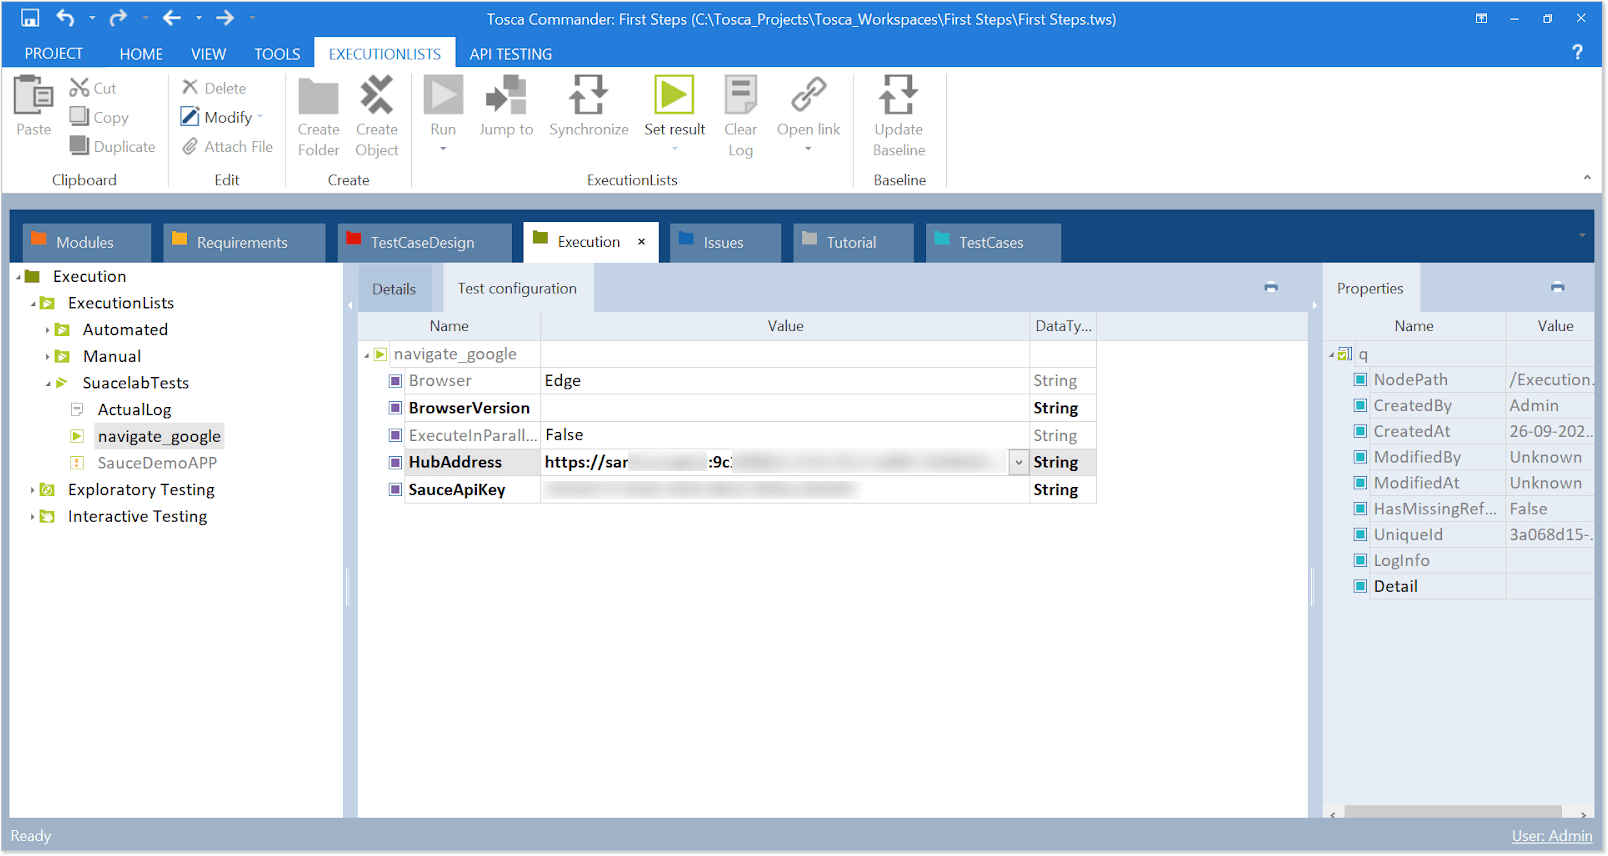Click the Clear Log icon
This screenshot has height=856, width=1608.
(740, 96)
